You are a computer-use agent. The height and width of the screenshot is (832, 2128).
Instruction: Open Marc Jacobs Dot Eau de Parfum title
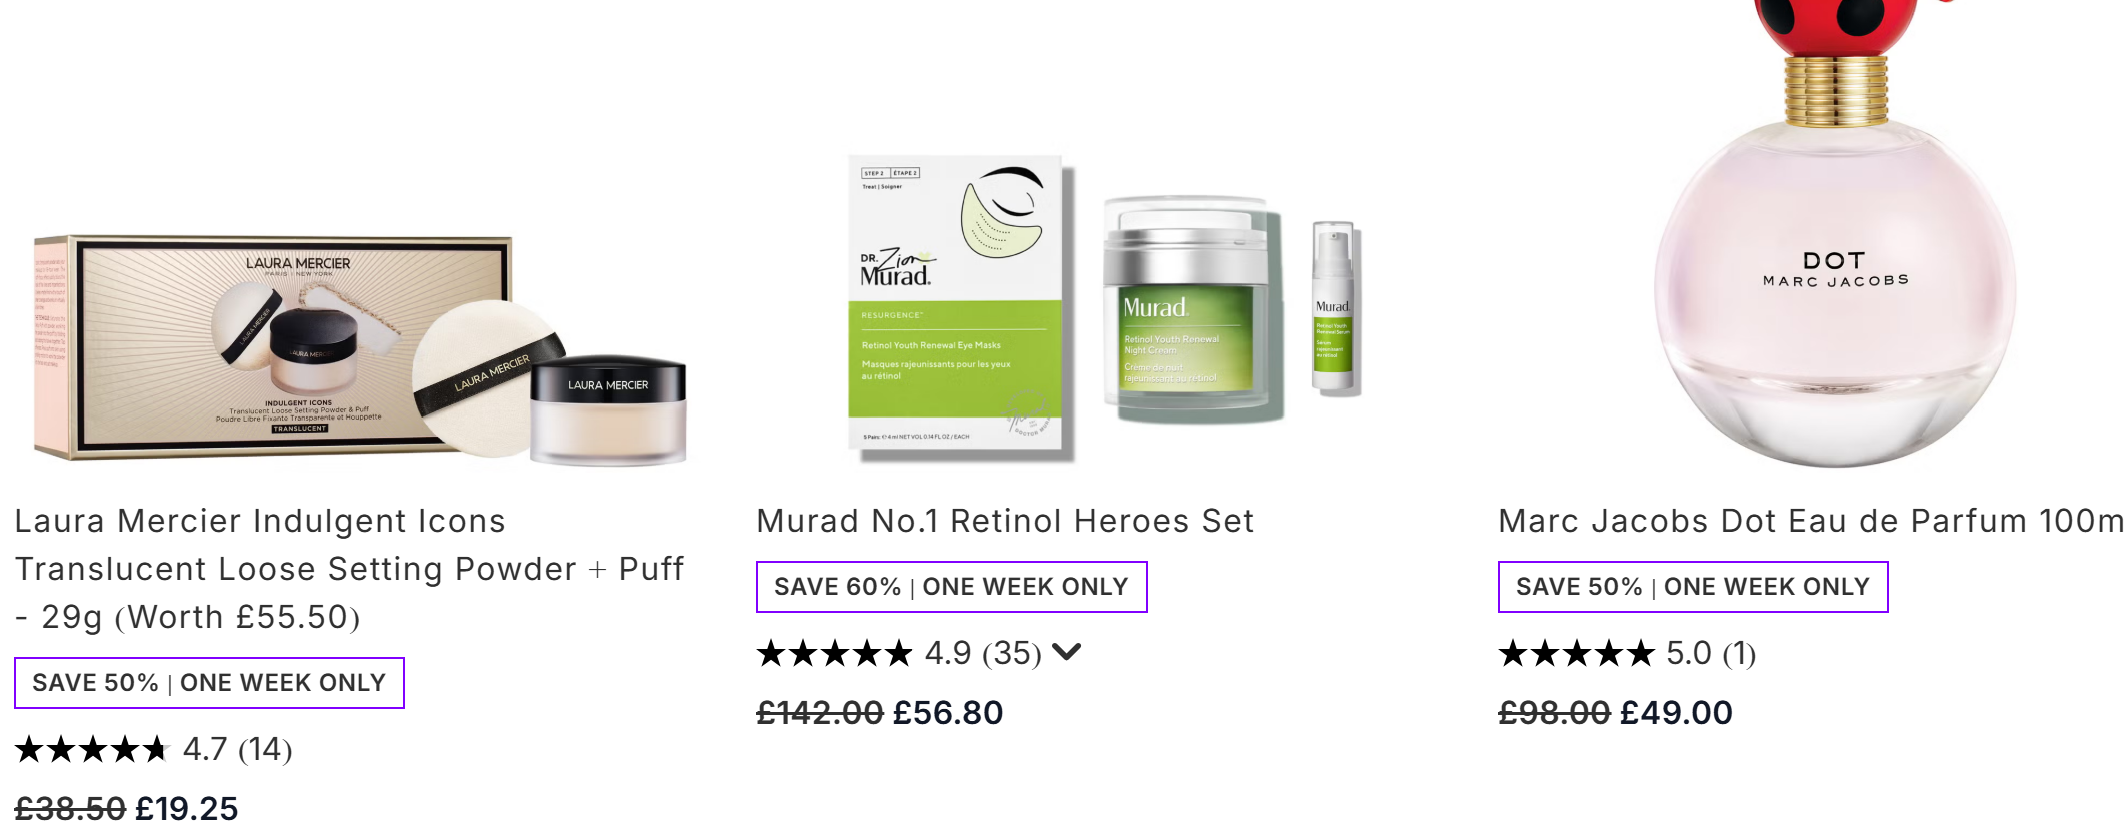tap(1812, 521)
